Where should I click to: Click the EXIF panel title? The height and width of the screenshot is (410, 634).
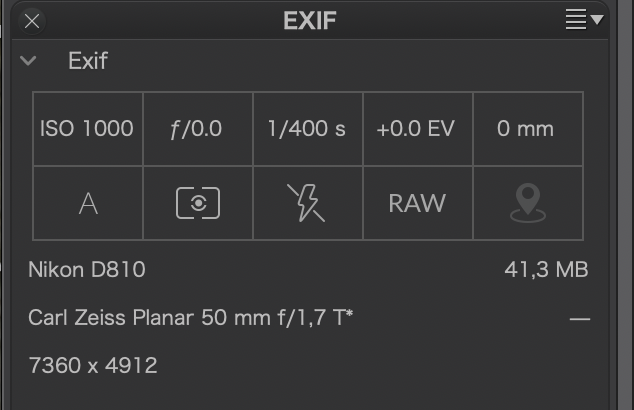(x=310, y=21)
